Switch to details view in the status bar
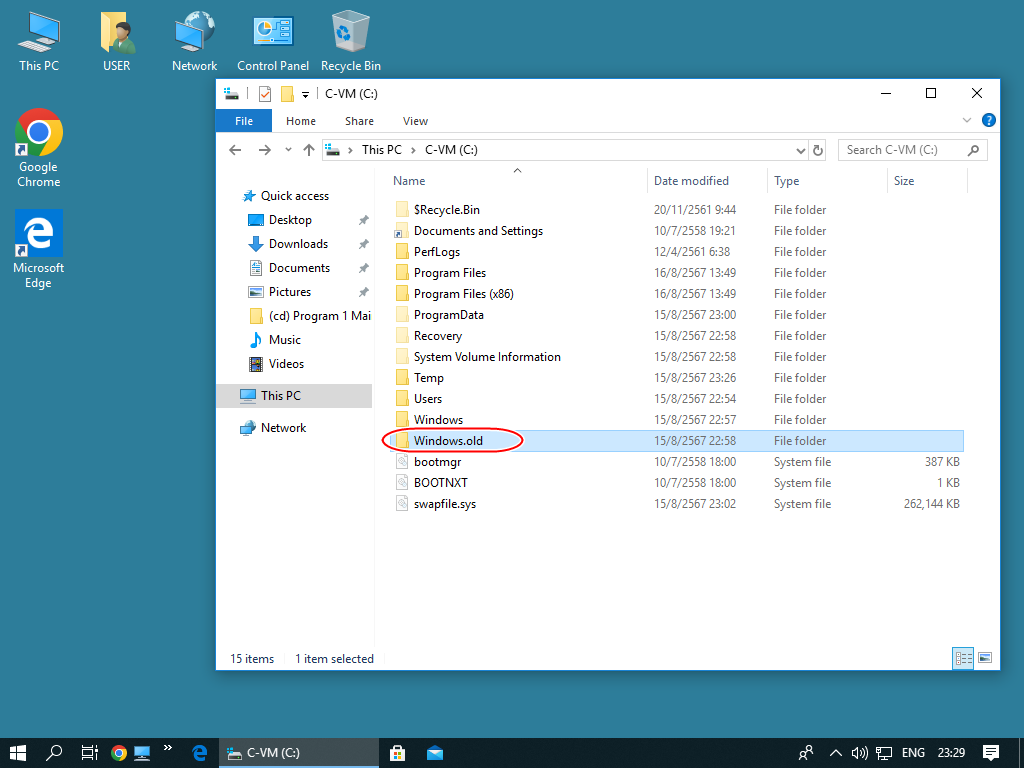The width and height of the screenshot is (1024, 768). [x=964, y=658]
